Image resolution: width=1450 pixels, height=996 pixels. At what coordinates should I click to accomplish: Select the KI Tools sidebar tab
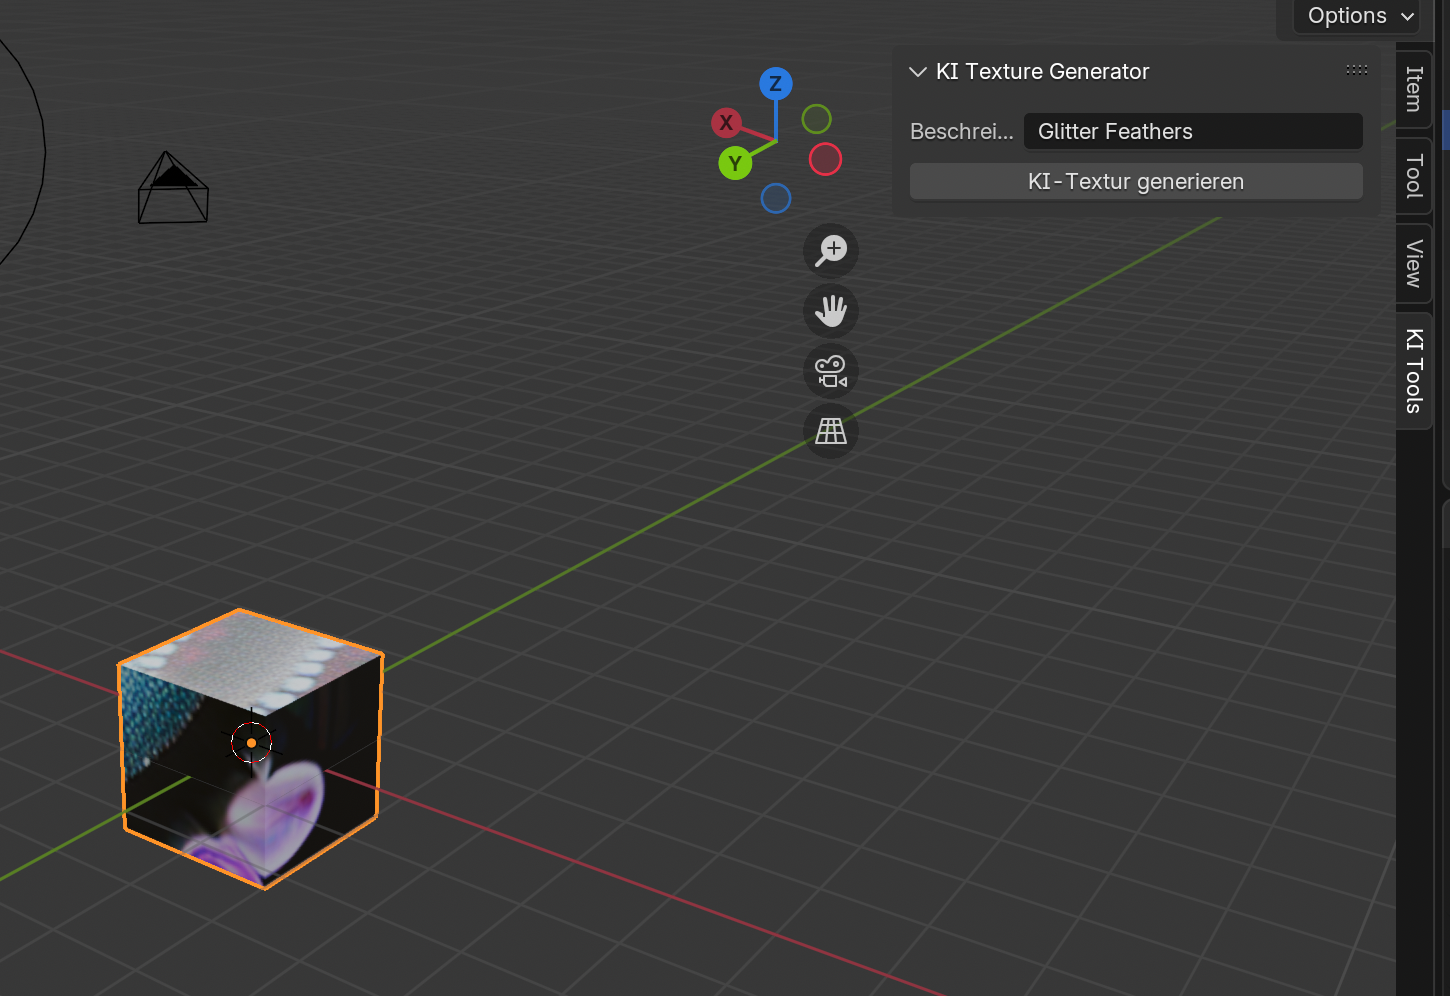tap(1414, 370)
